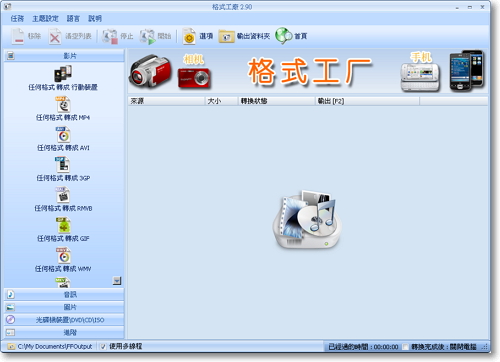This screenshot has width=500, height=362.
Task: Click the Picture panel header icon
Action: tap(11, 307)
